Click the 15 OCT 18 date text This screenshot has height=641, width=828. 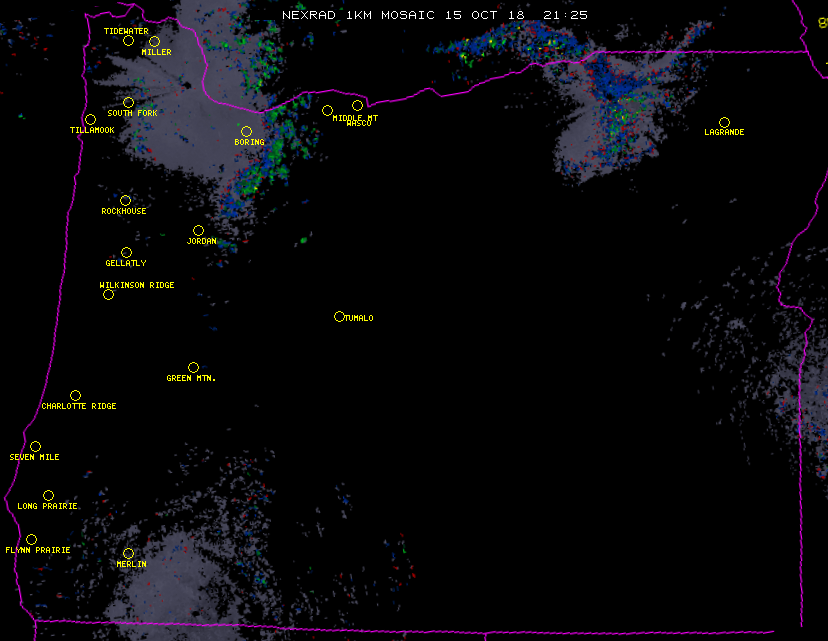(483, 15)
